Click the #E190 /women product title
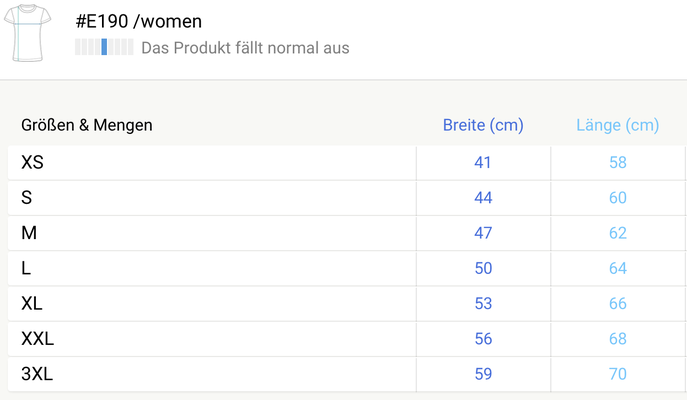This screenshot has height=400, width=687. (x=139, y=21)
